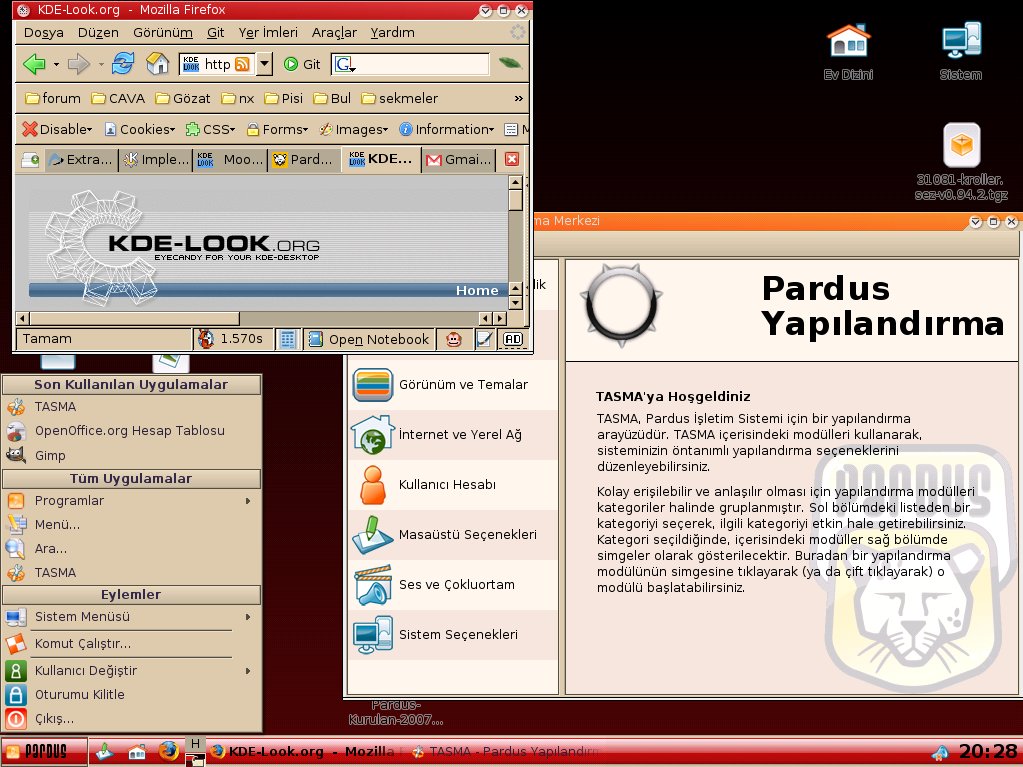1023x767 pixels.
Task: Launch Gimp from the menu
Action: click(x=132, y=455)
